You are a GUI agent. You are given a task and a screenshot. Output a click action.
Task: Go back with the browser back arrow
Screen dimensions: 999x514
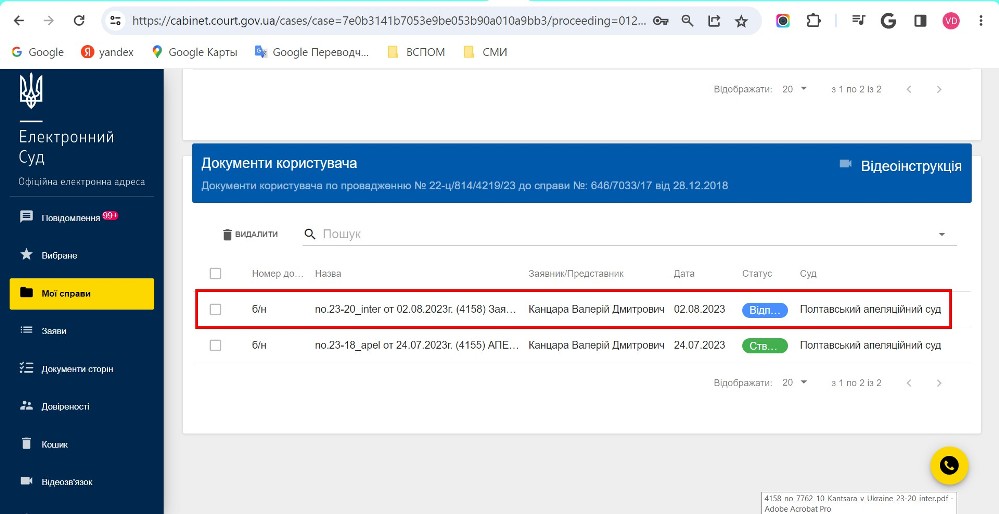(19, 21)
